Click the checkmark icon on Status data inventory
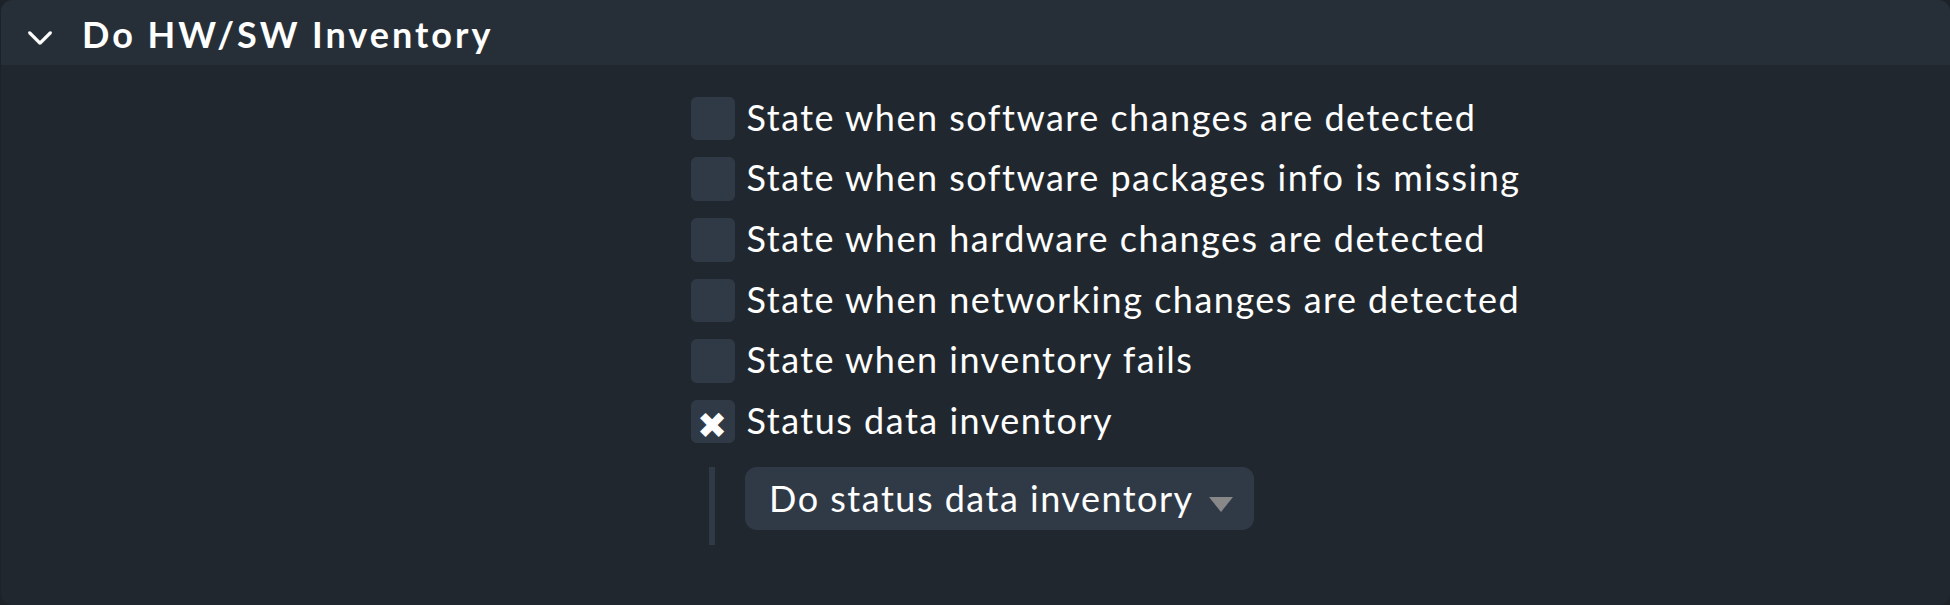1950x605 pixels. (x=711, y=422)
